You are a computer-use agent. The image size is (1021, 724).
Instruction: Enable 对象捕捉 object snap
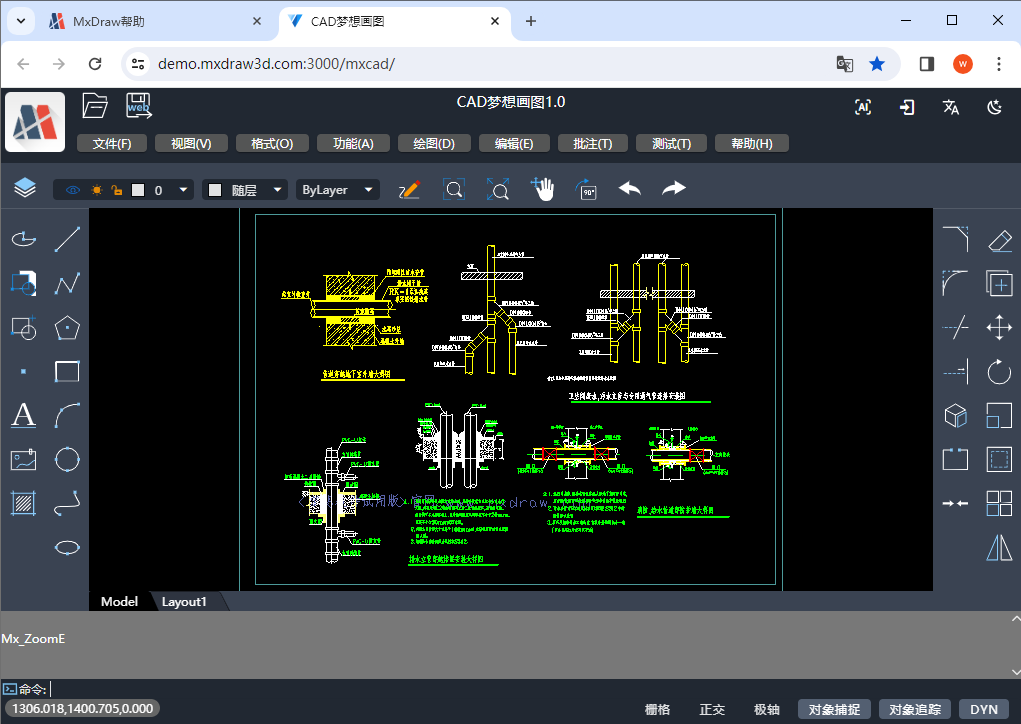[833, 709]
